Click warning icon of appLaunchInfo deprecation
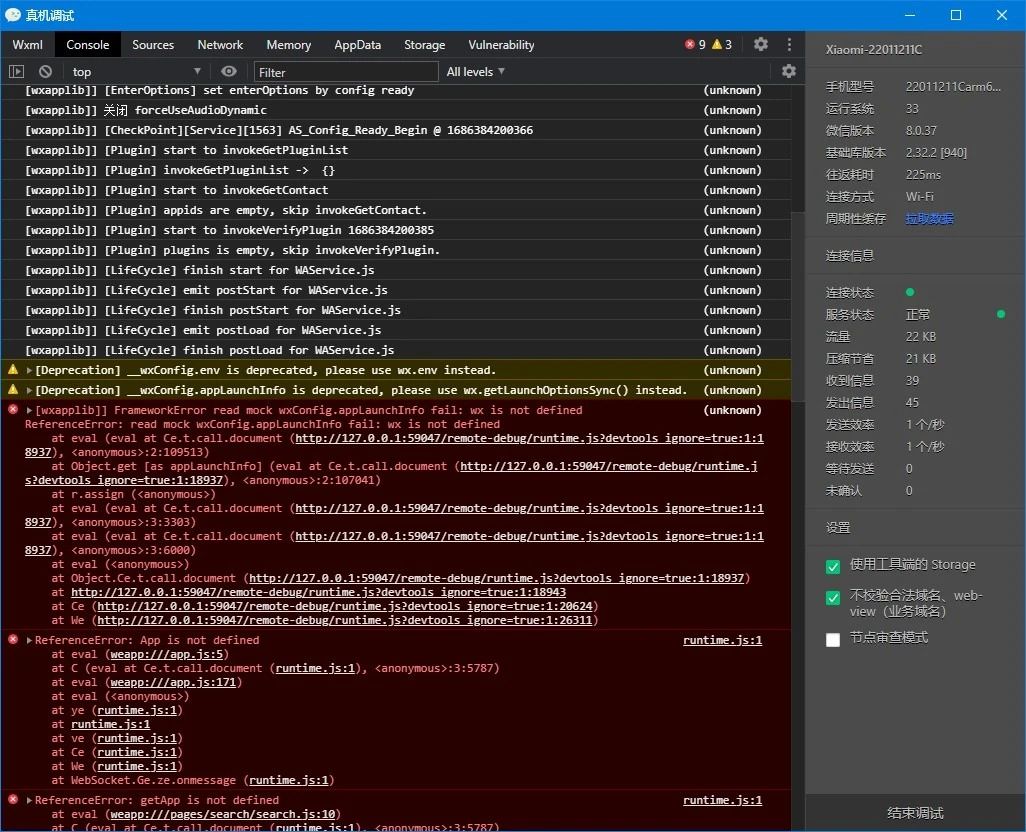1026x832 pixels. [x=12, y=389]
